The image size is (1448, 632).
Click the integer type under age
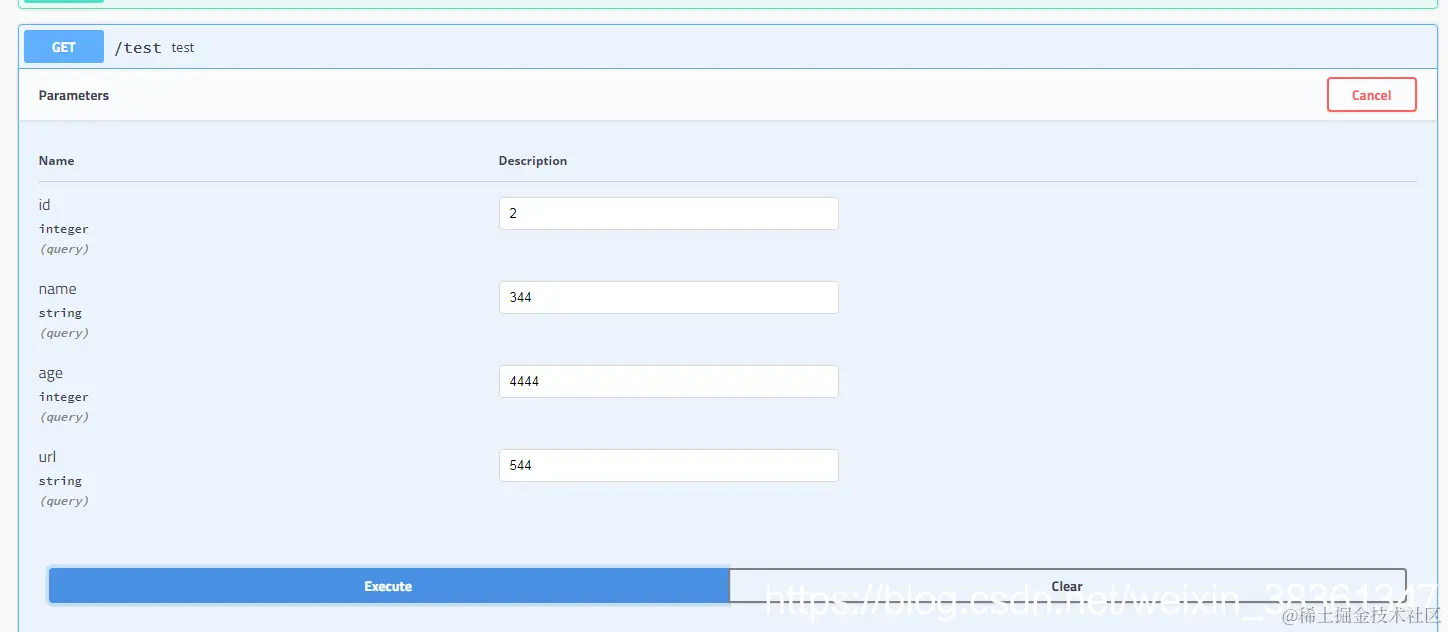point(64,397)
